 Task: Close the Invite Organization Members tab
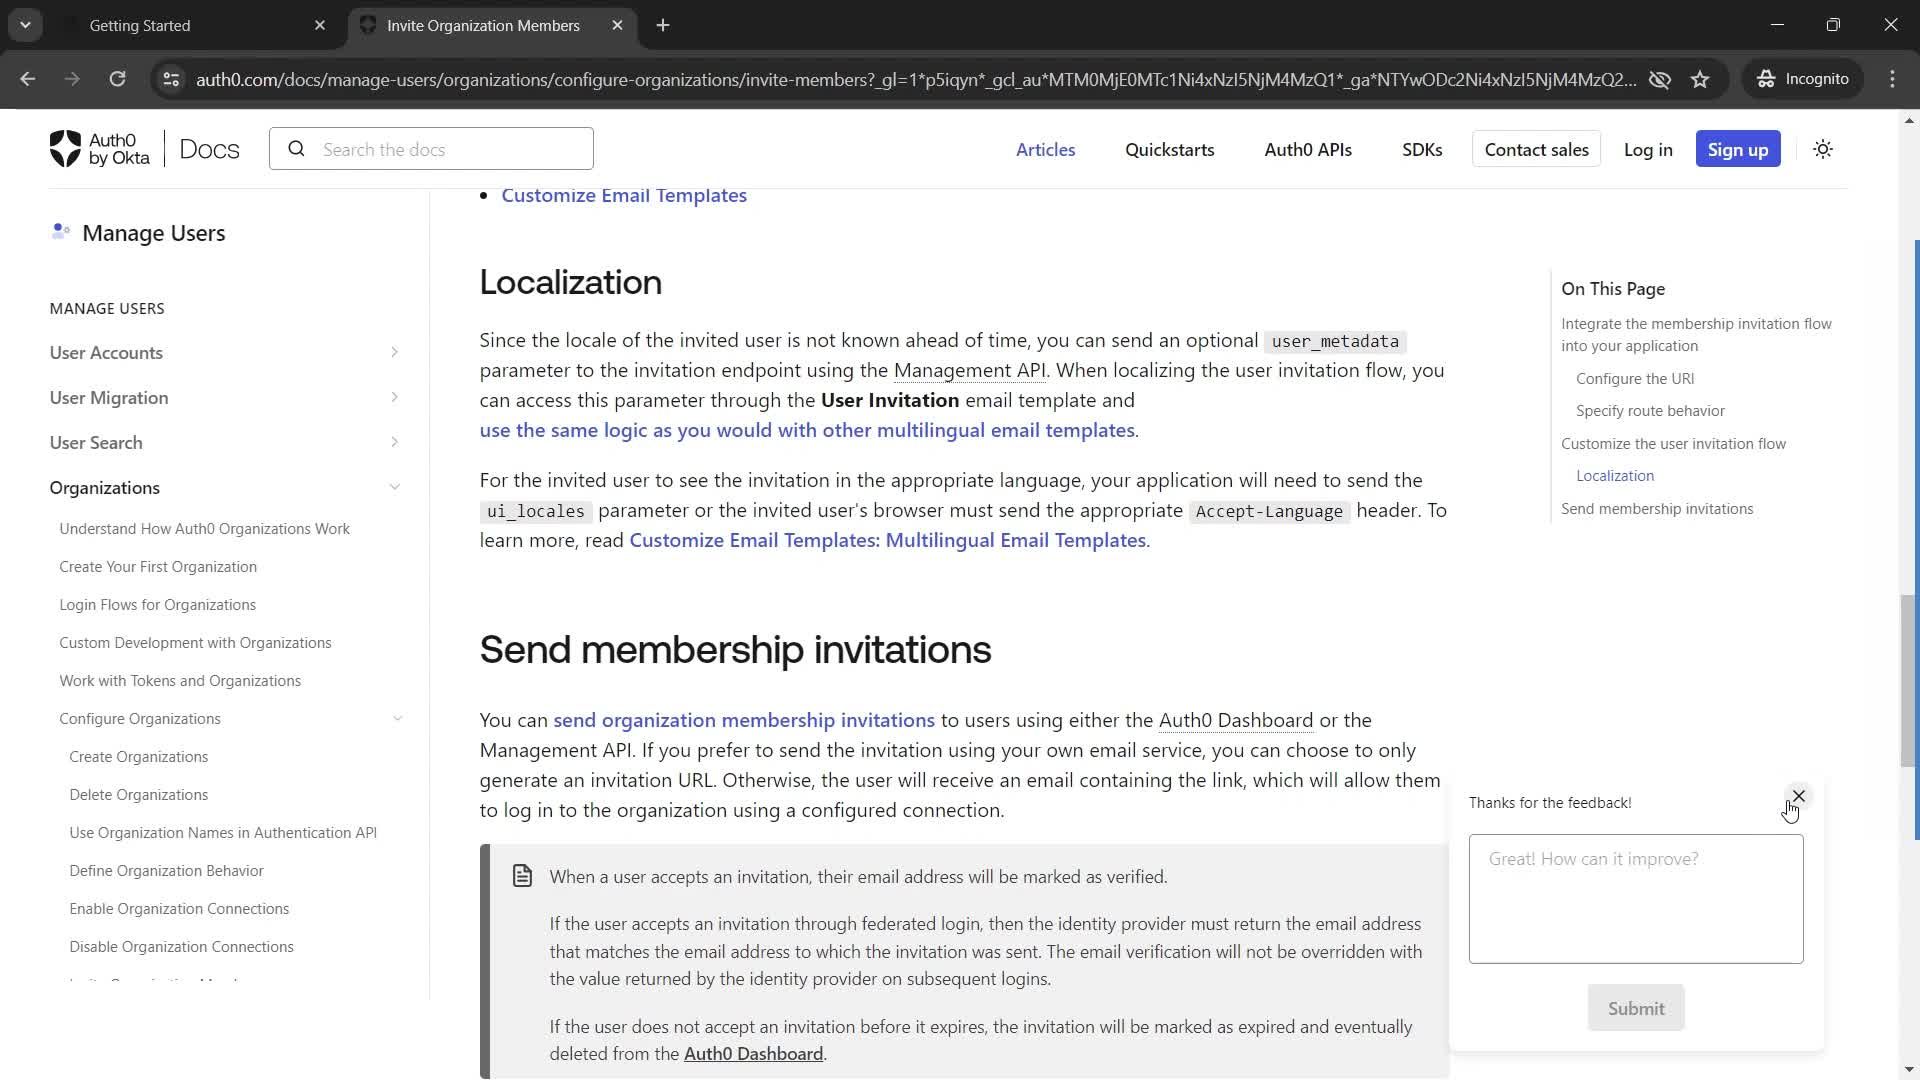click(617, 25)
